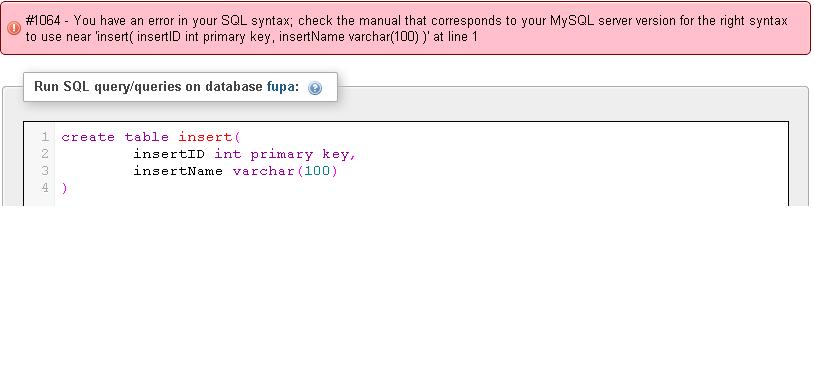Image resolution: width=814 pixels, height=384 pixels.
Task: Click the 'primary' keyword in the editor
Action: 282,155
